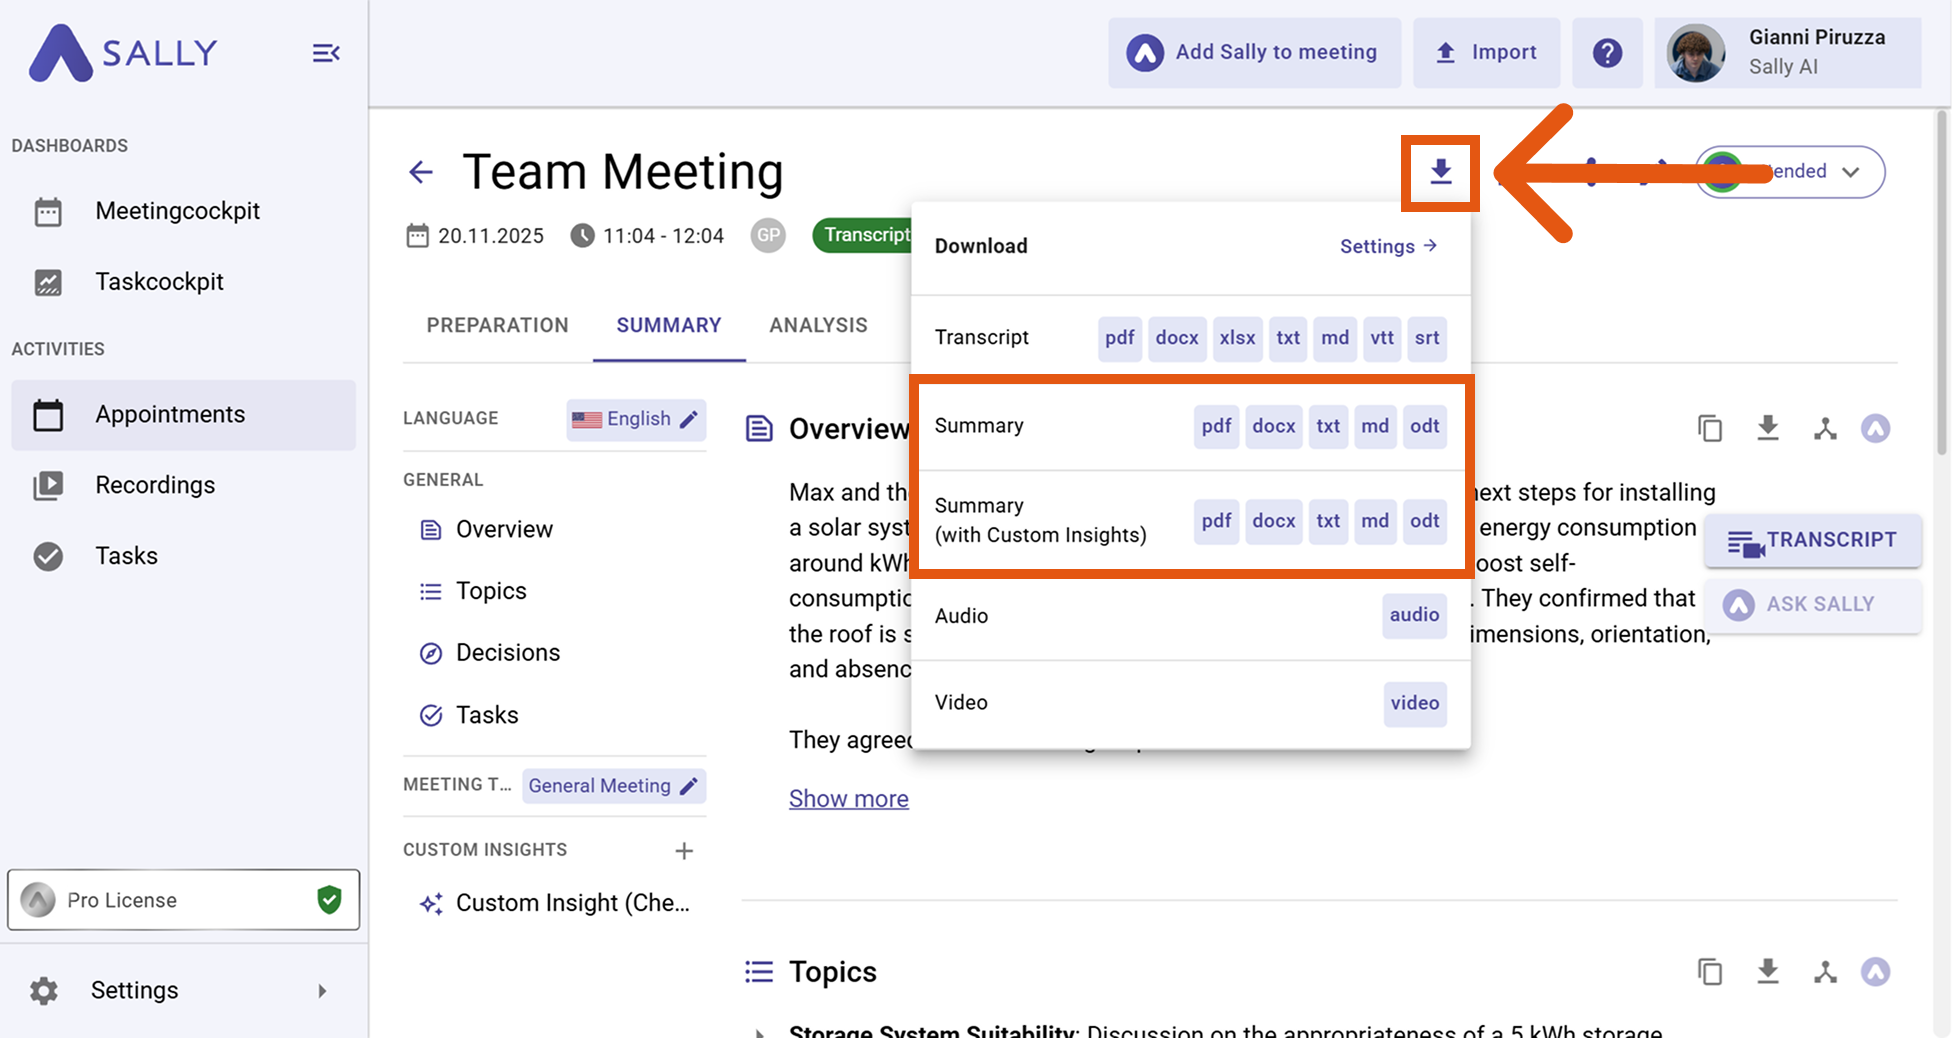Download the Summary as pdf
Viewport: 1952px width, 1038px height.
[1216, 426]
